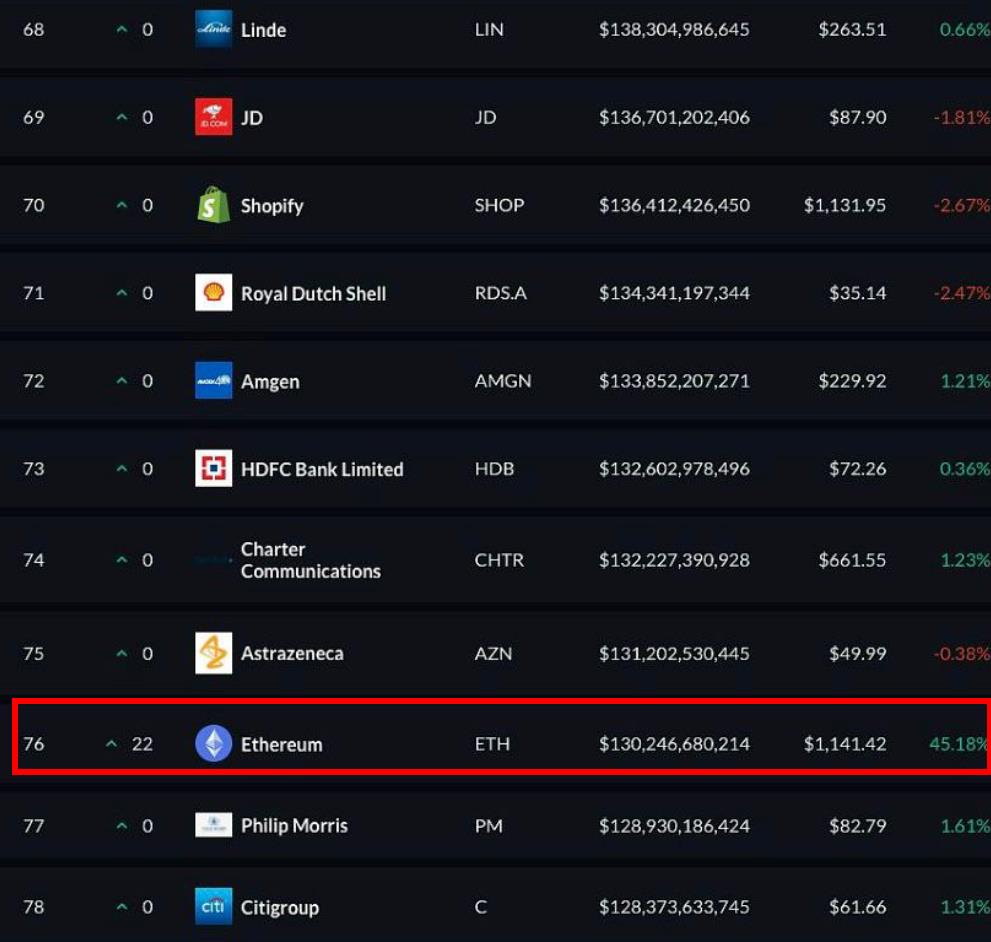Click Charter Communications price $661.55

[853, 560]
